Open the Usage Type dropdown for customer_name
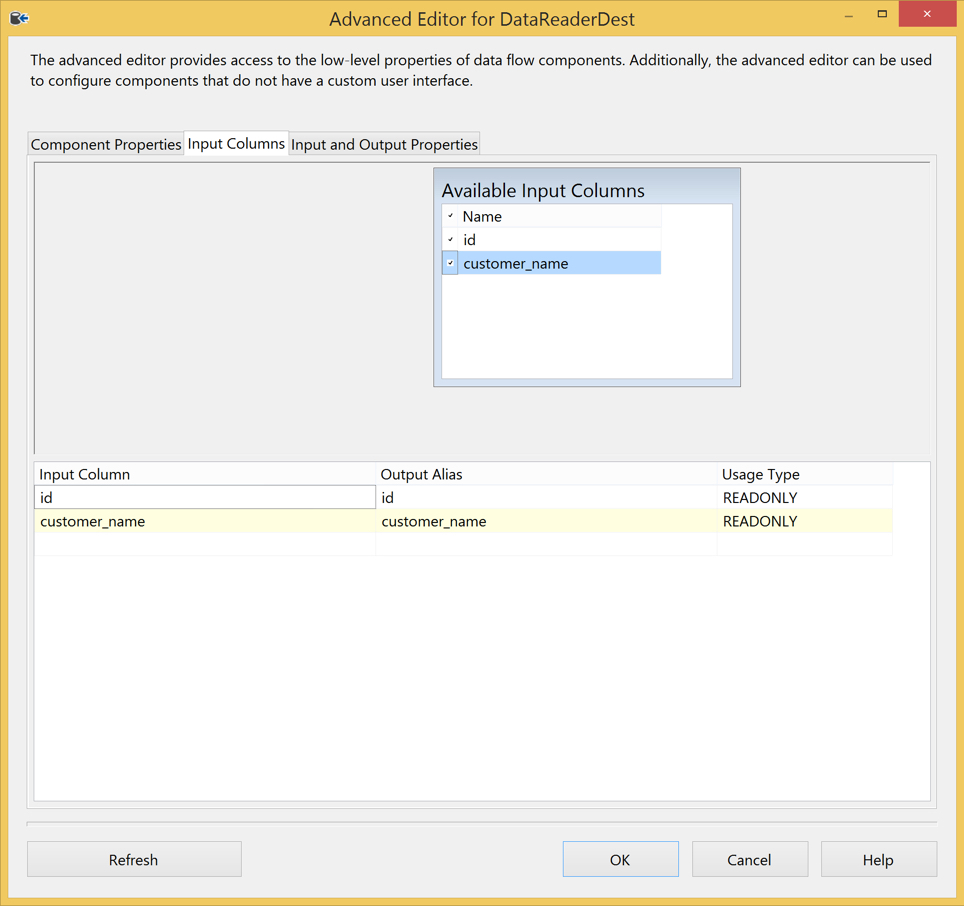This screenshot has width=964, height=906. pyautogui.click(x=800, y=521)
